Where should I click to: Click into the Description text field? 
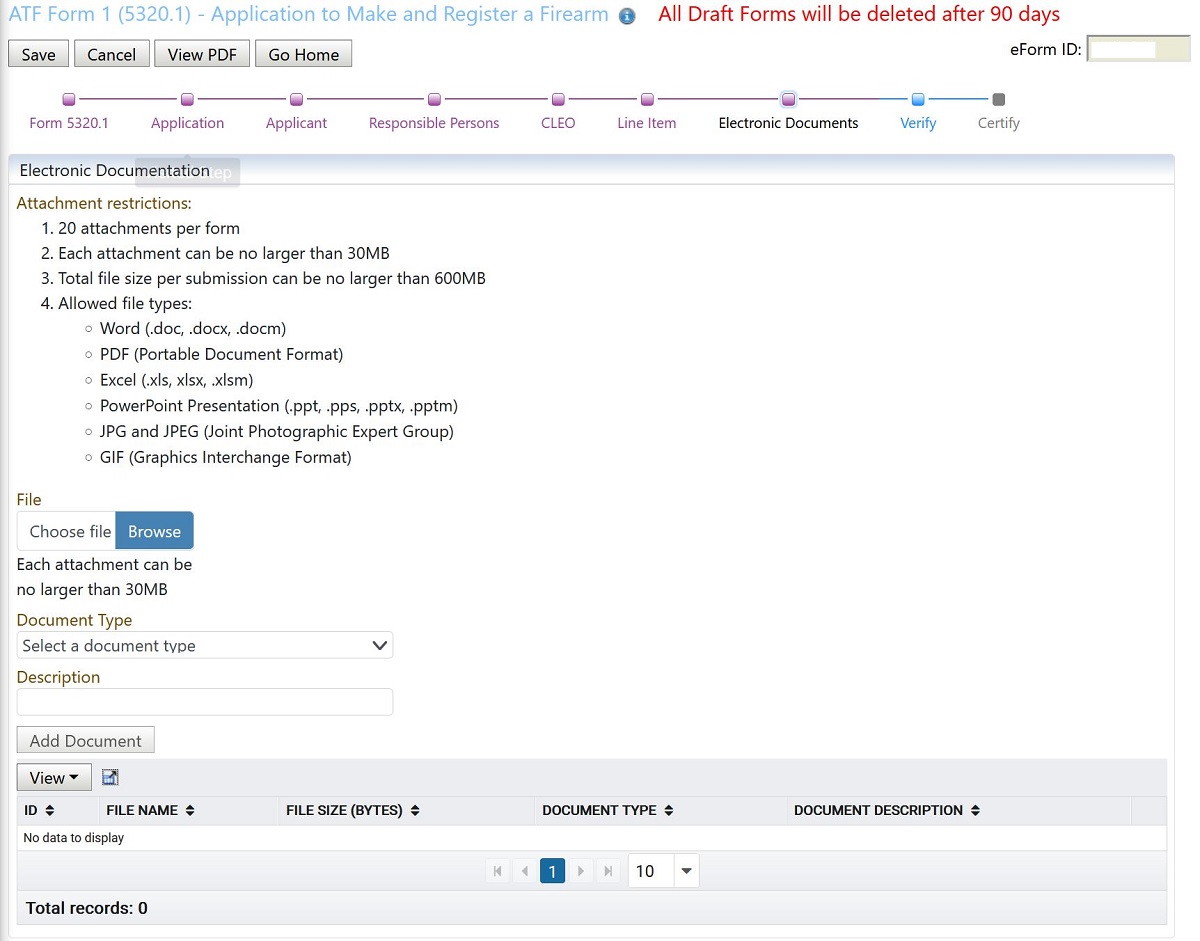click(x=205, y=702)
